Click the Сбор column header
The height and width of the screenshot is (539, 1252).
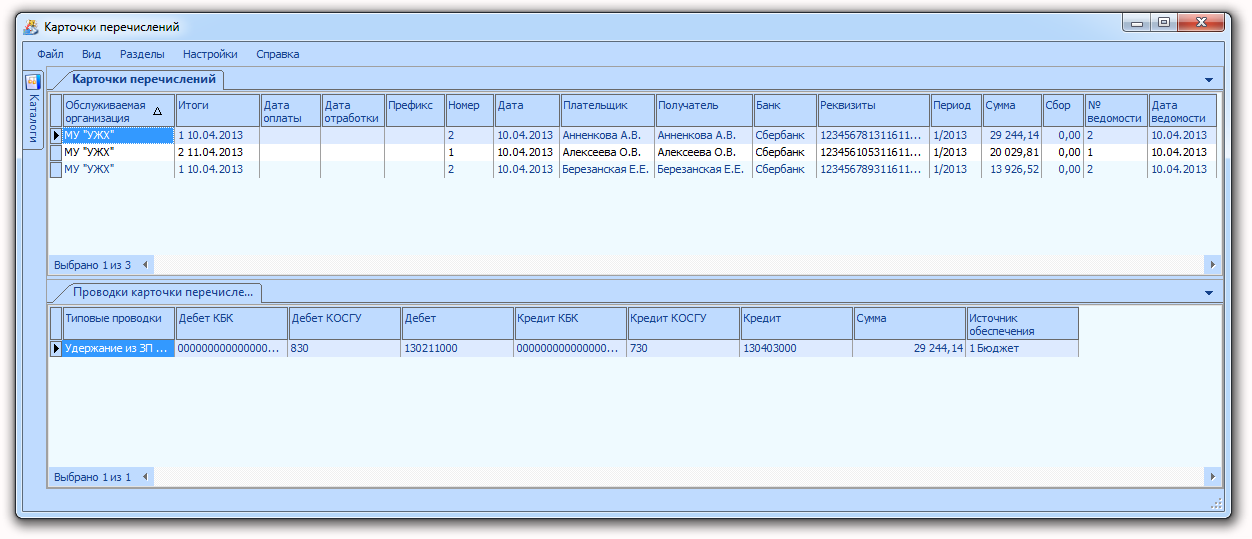pyautogui.click(x=1063, y=111)
